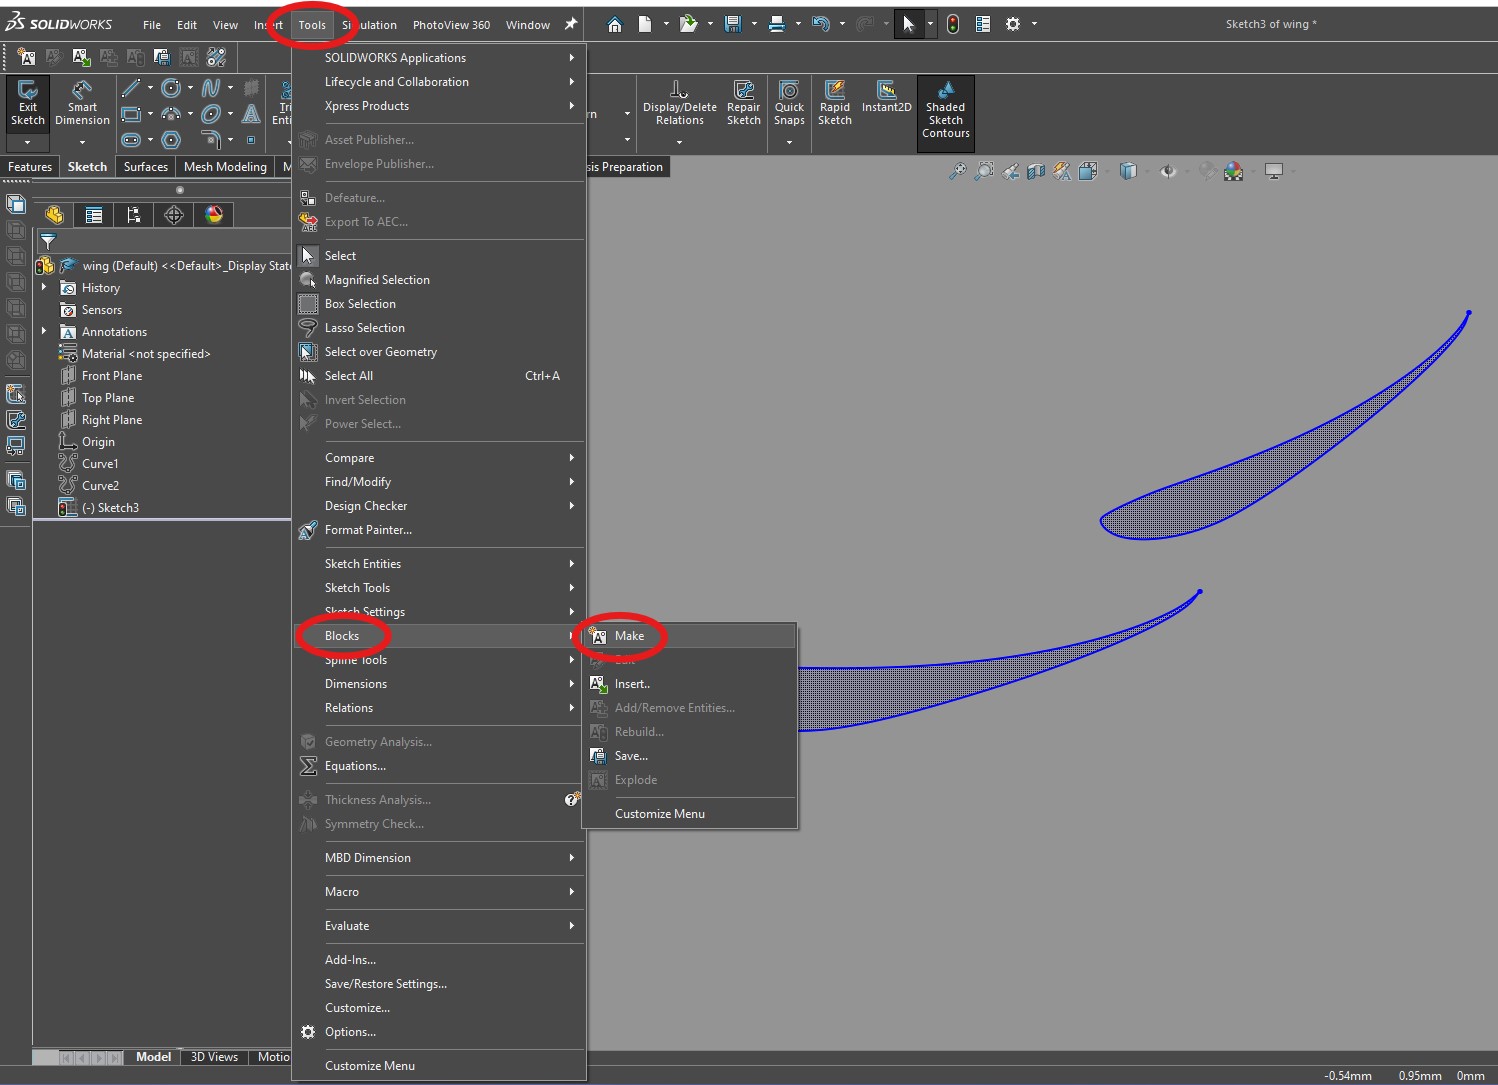1498x1085 pixels.
Task: Click Customize... in Tools menu
Action: click(x=438, y=1008)
